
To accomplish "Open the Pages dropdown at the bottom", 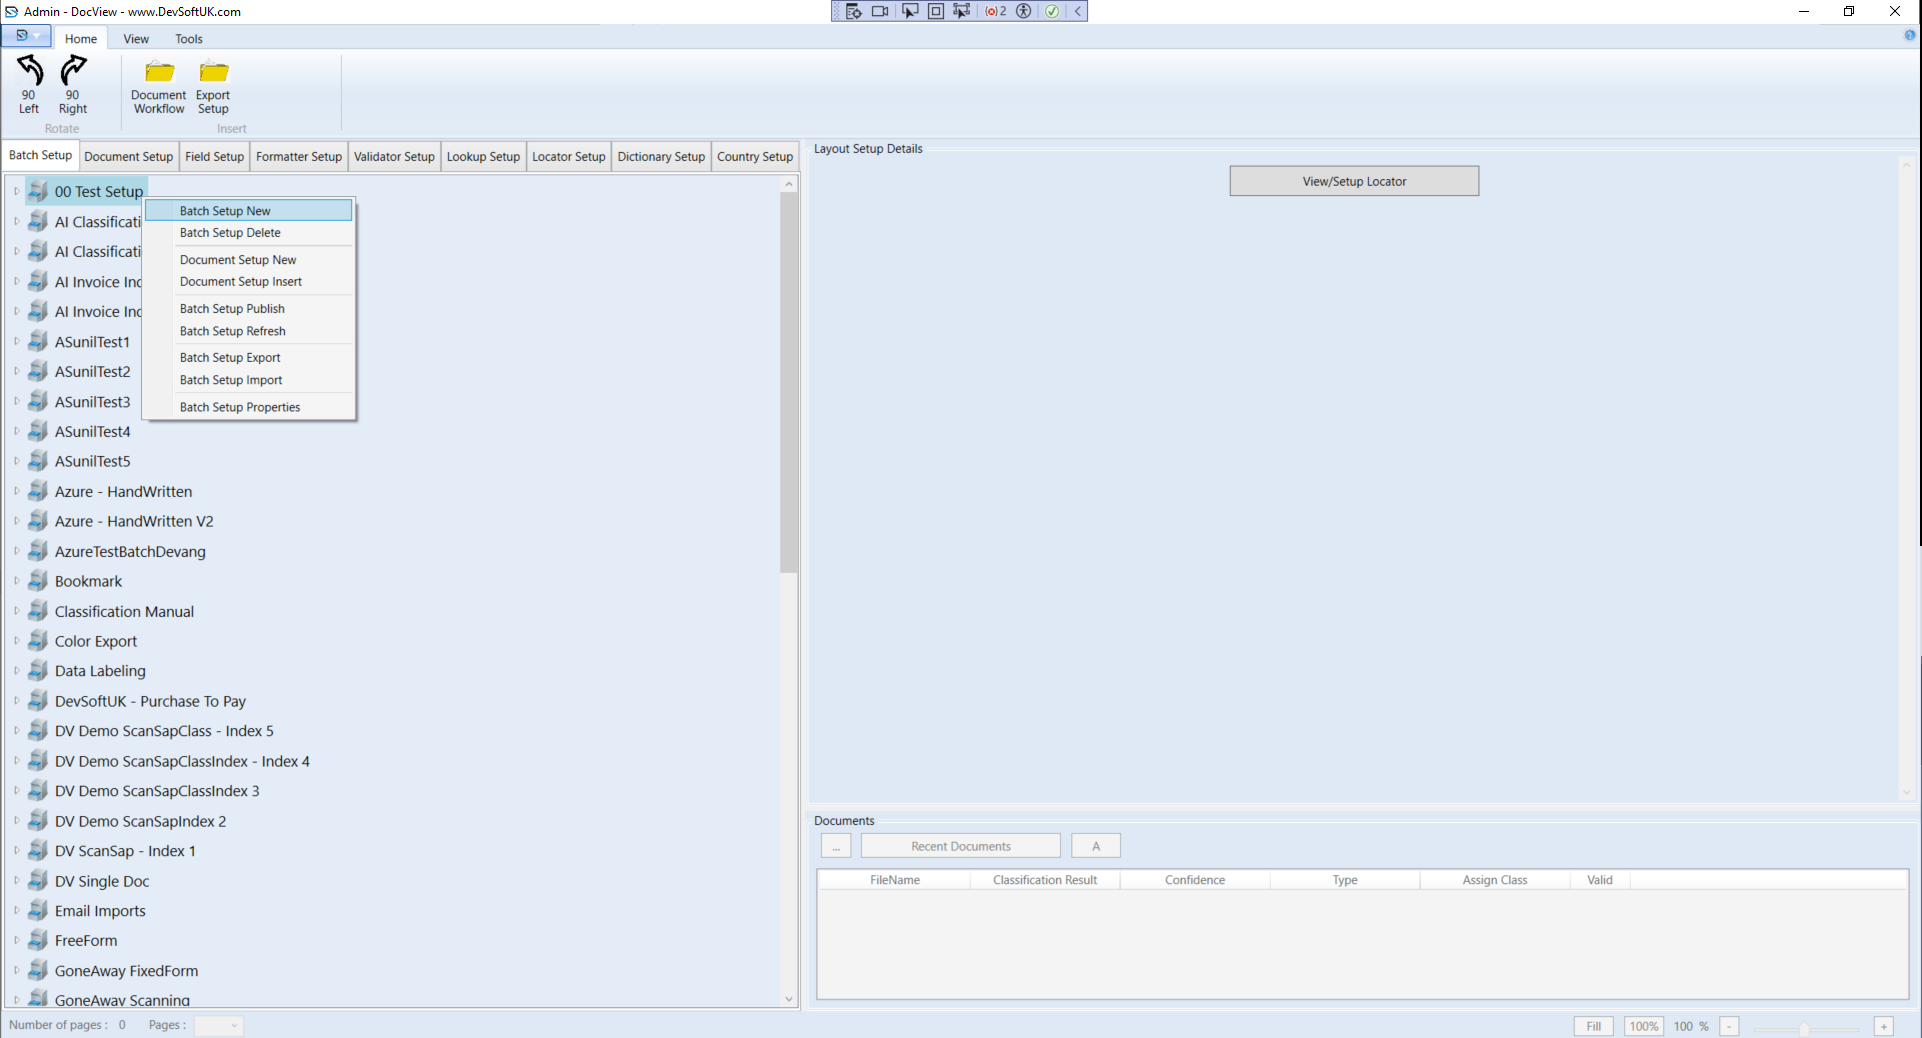I will pyautogui.click(x=235, y=1025).
